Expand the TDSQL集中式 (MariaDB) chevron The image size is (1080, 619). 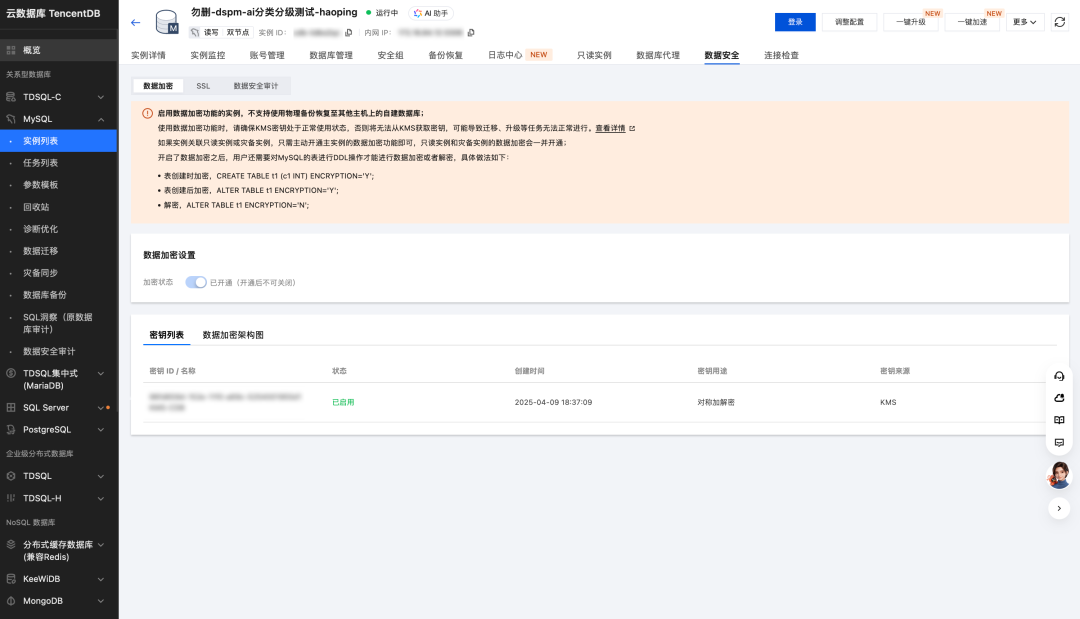[x=101, y=373]
